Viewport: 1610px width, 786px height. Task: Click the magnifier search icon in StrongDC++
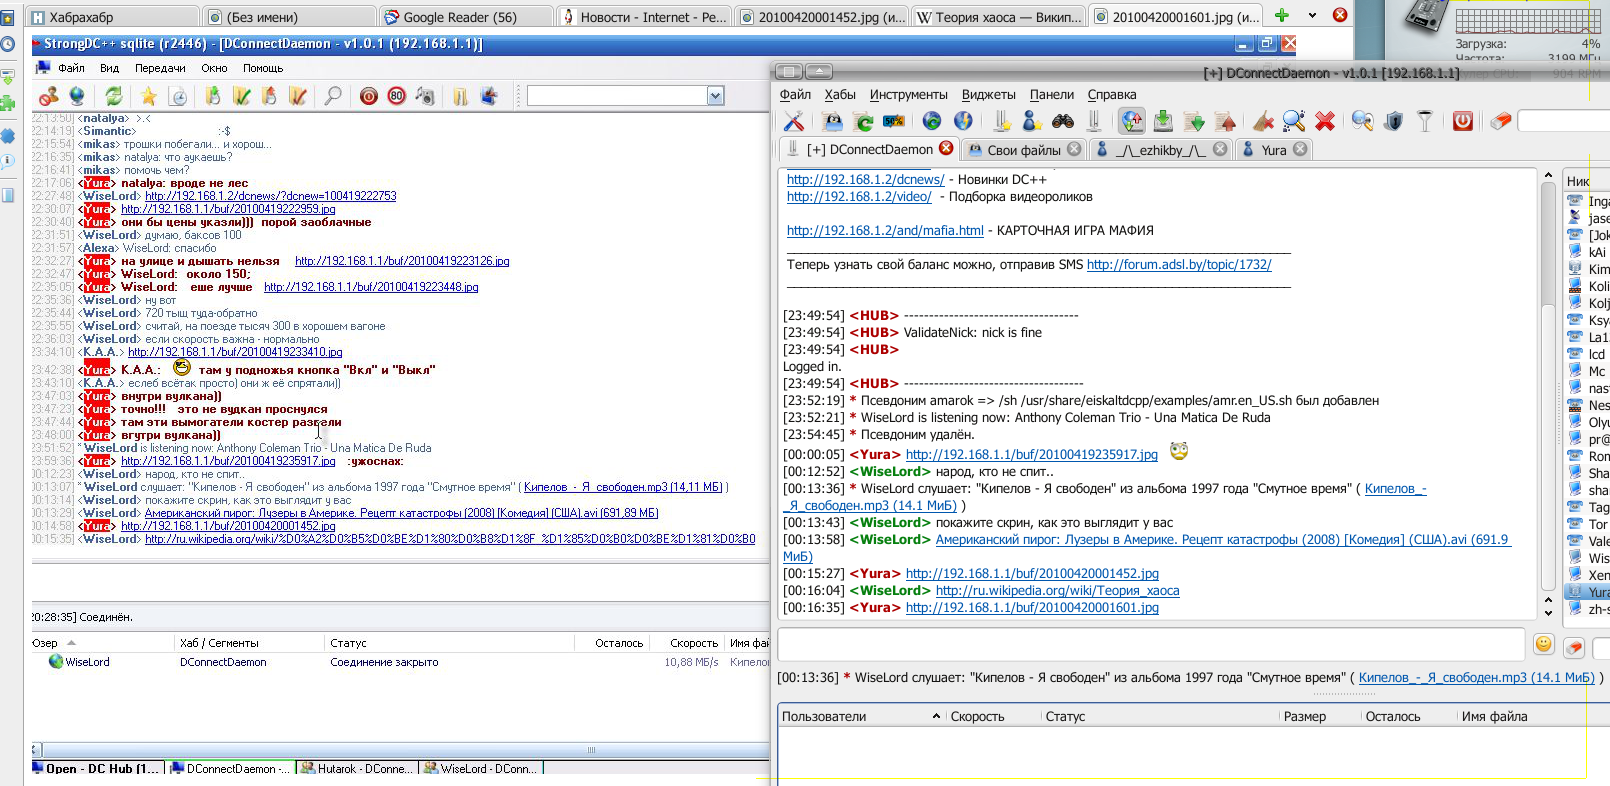(333, 96)
